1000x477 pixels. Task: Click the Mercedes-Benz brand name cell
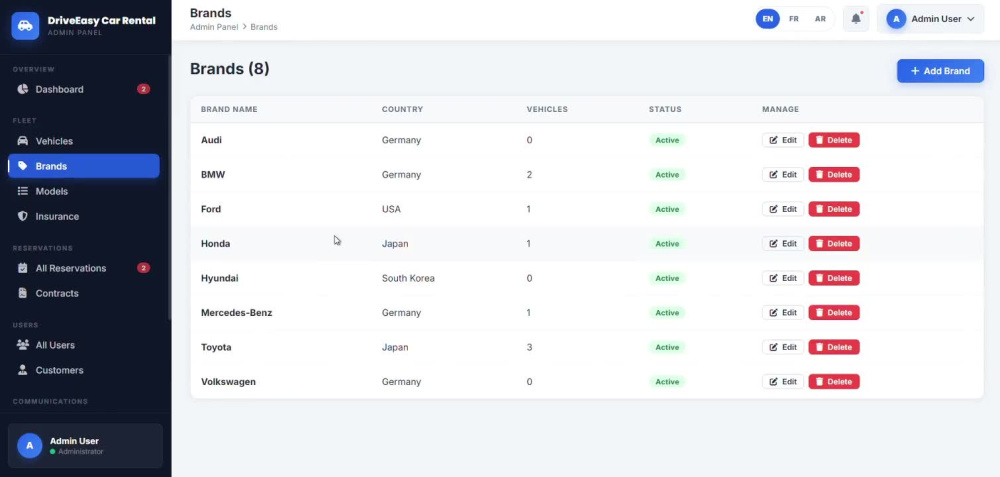pyautogui.click(x=237, y=312)
